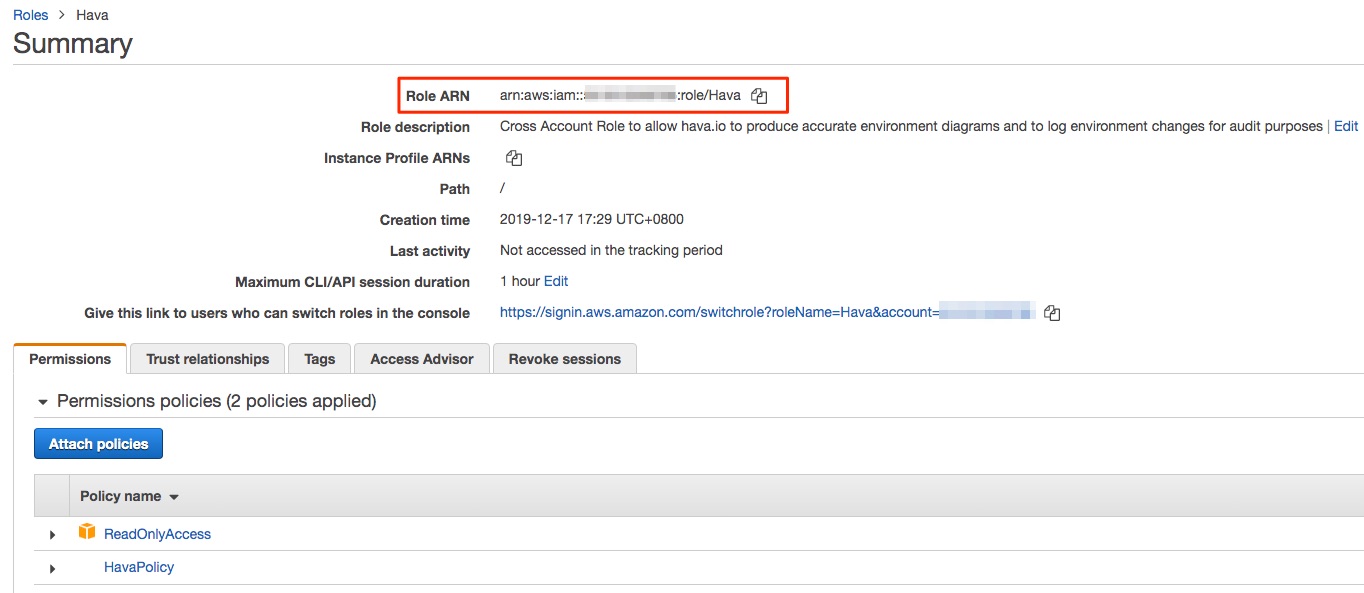Expand the ReadOnlyAccess policy row
This screenshot has width=1364, height=593.
52,535
